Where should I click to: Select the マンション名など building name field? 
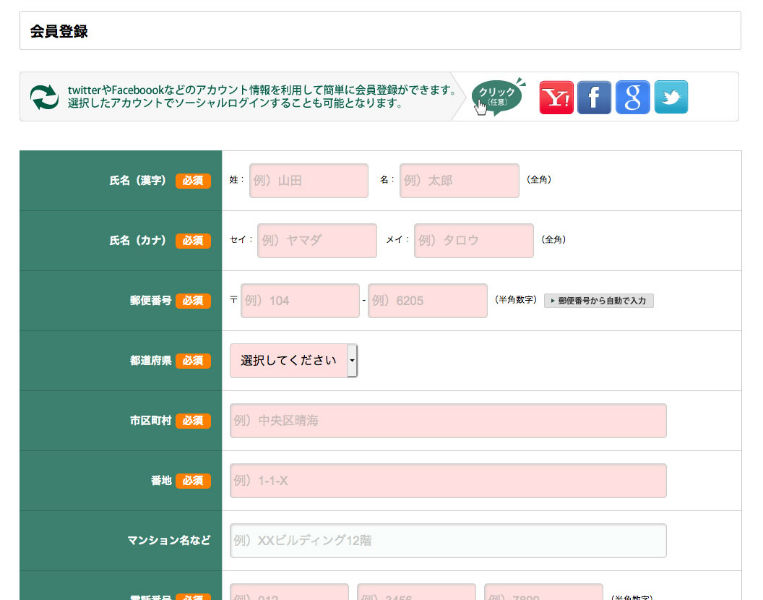pyautogui.click(x=448, y=541)
